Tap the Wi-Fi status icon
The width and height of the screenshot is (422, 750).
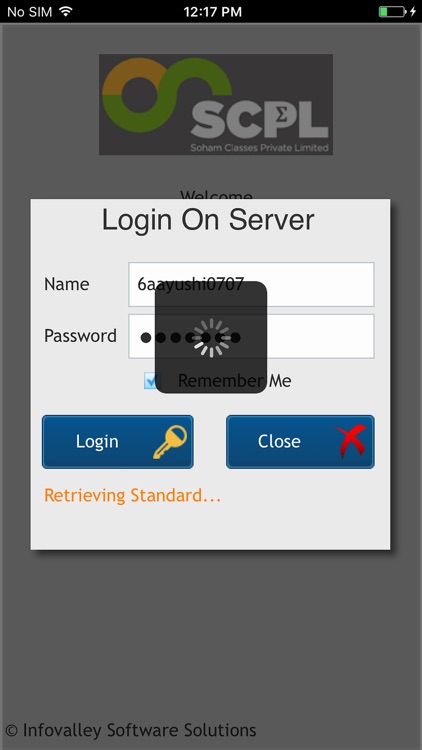(66, 11)
